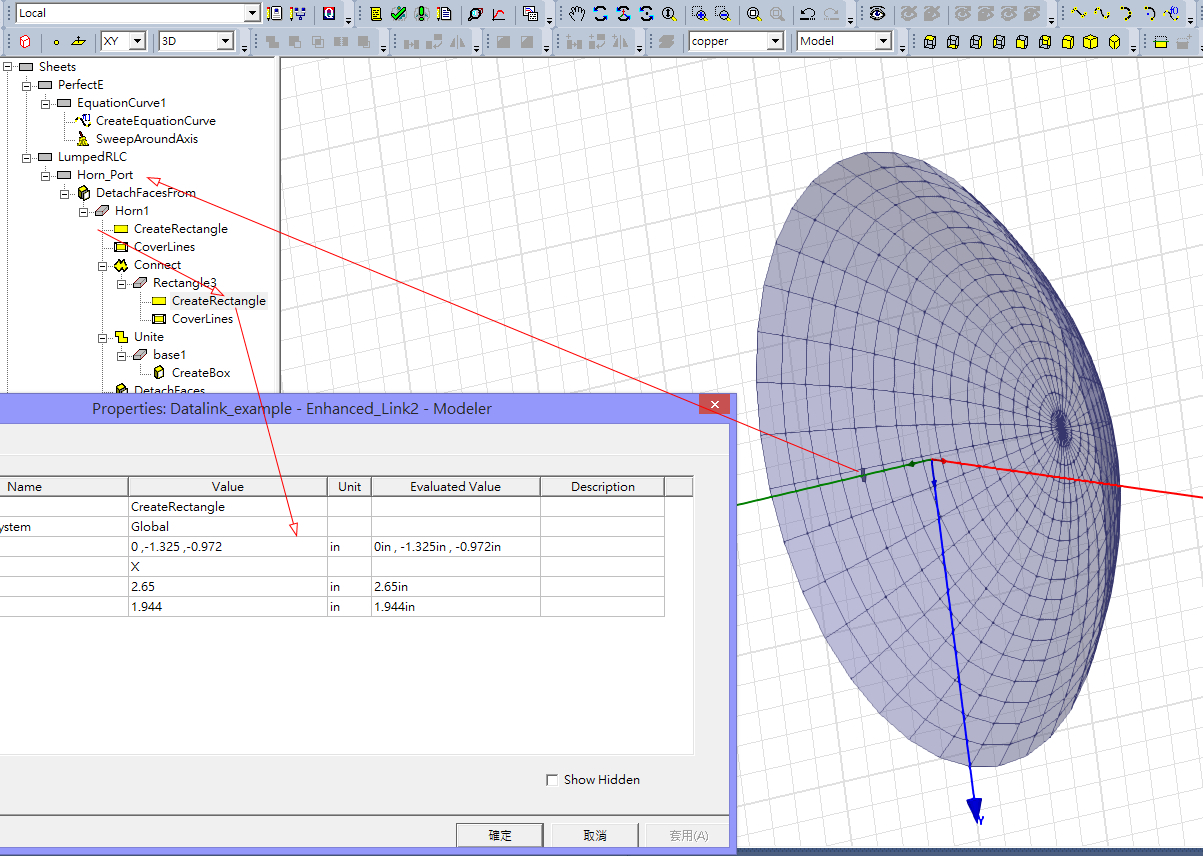Click the Value column header
Viewport: 1203px width, 856px height.
[x=228, y=487]
